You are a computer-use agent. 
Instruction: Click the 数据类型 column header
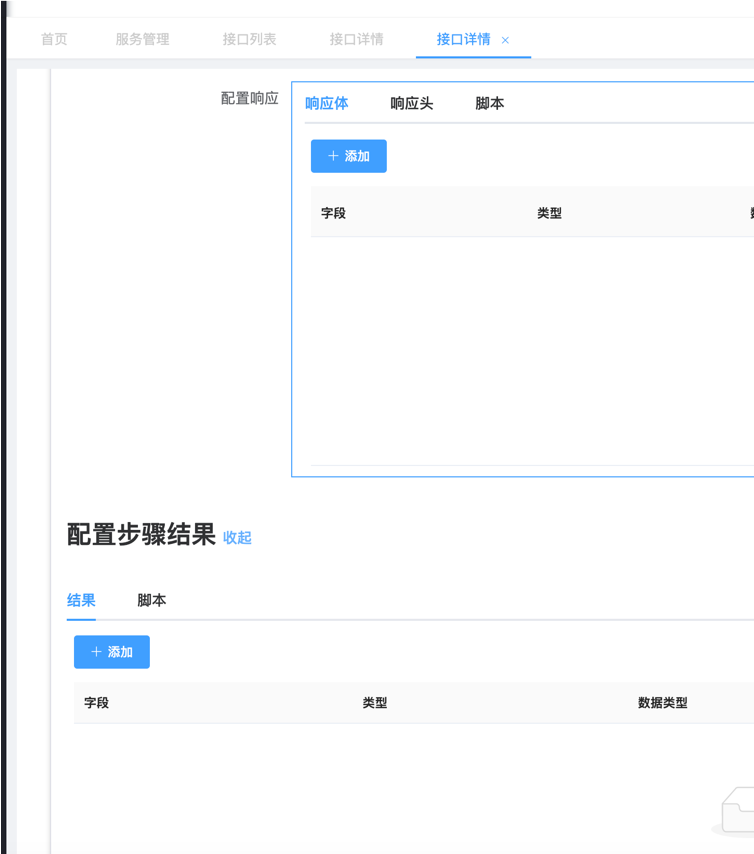(x=662, y=703)
